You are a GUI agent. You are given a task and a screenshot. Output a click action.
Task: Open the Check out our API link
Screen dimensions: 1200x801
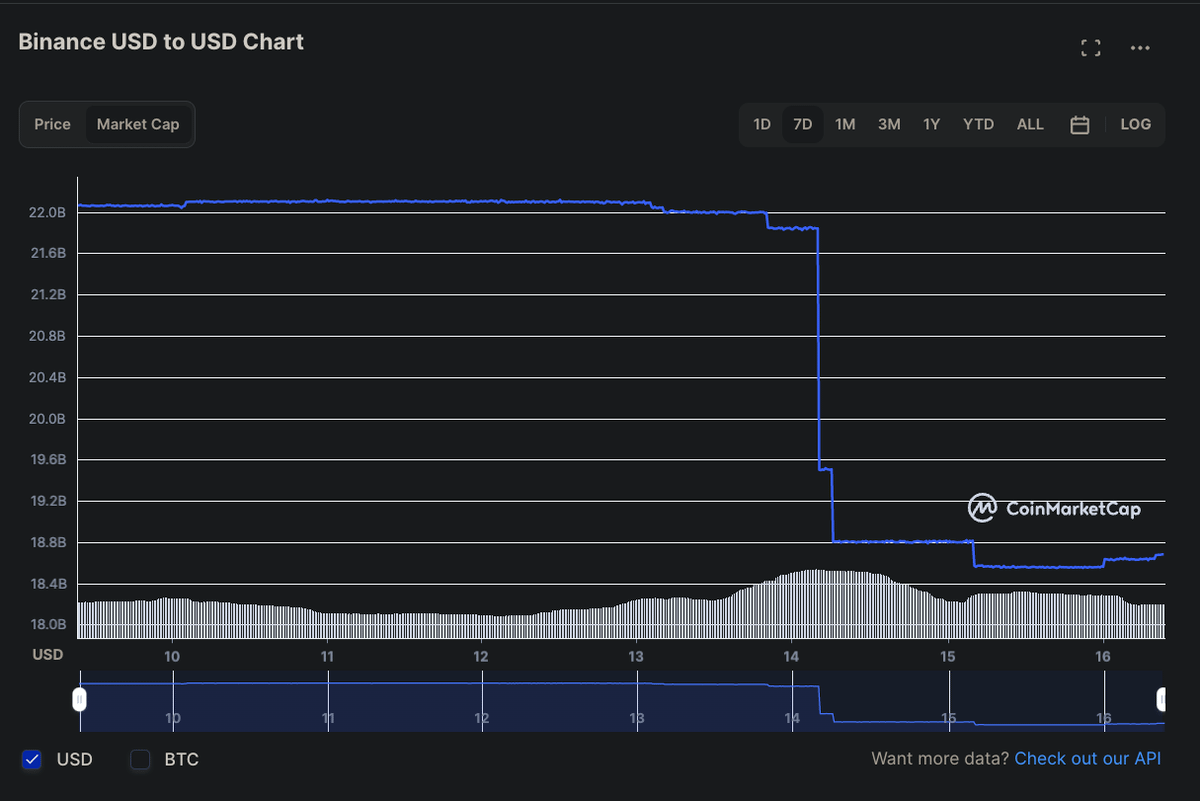pos(1087,759)
